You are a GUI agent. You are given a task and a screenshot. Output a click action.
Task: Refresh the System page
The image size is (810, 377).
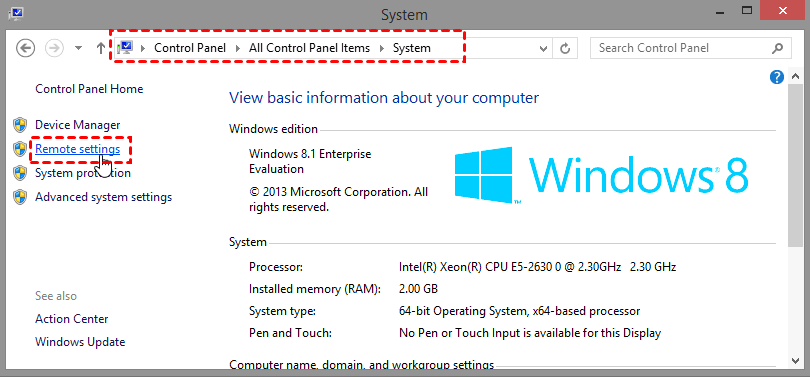click(566, 49)
